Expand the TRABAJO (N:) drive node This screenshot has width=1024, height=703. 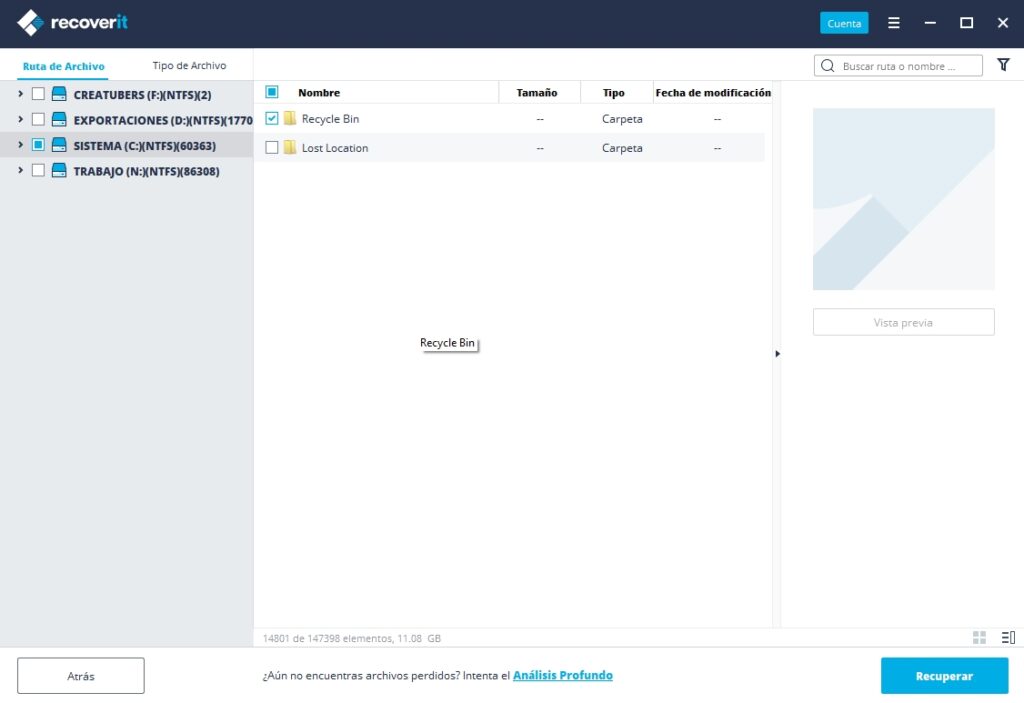click(20, 171)
